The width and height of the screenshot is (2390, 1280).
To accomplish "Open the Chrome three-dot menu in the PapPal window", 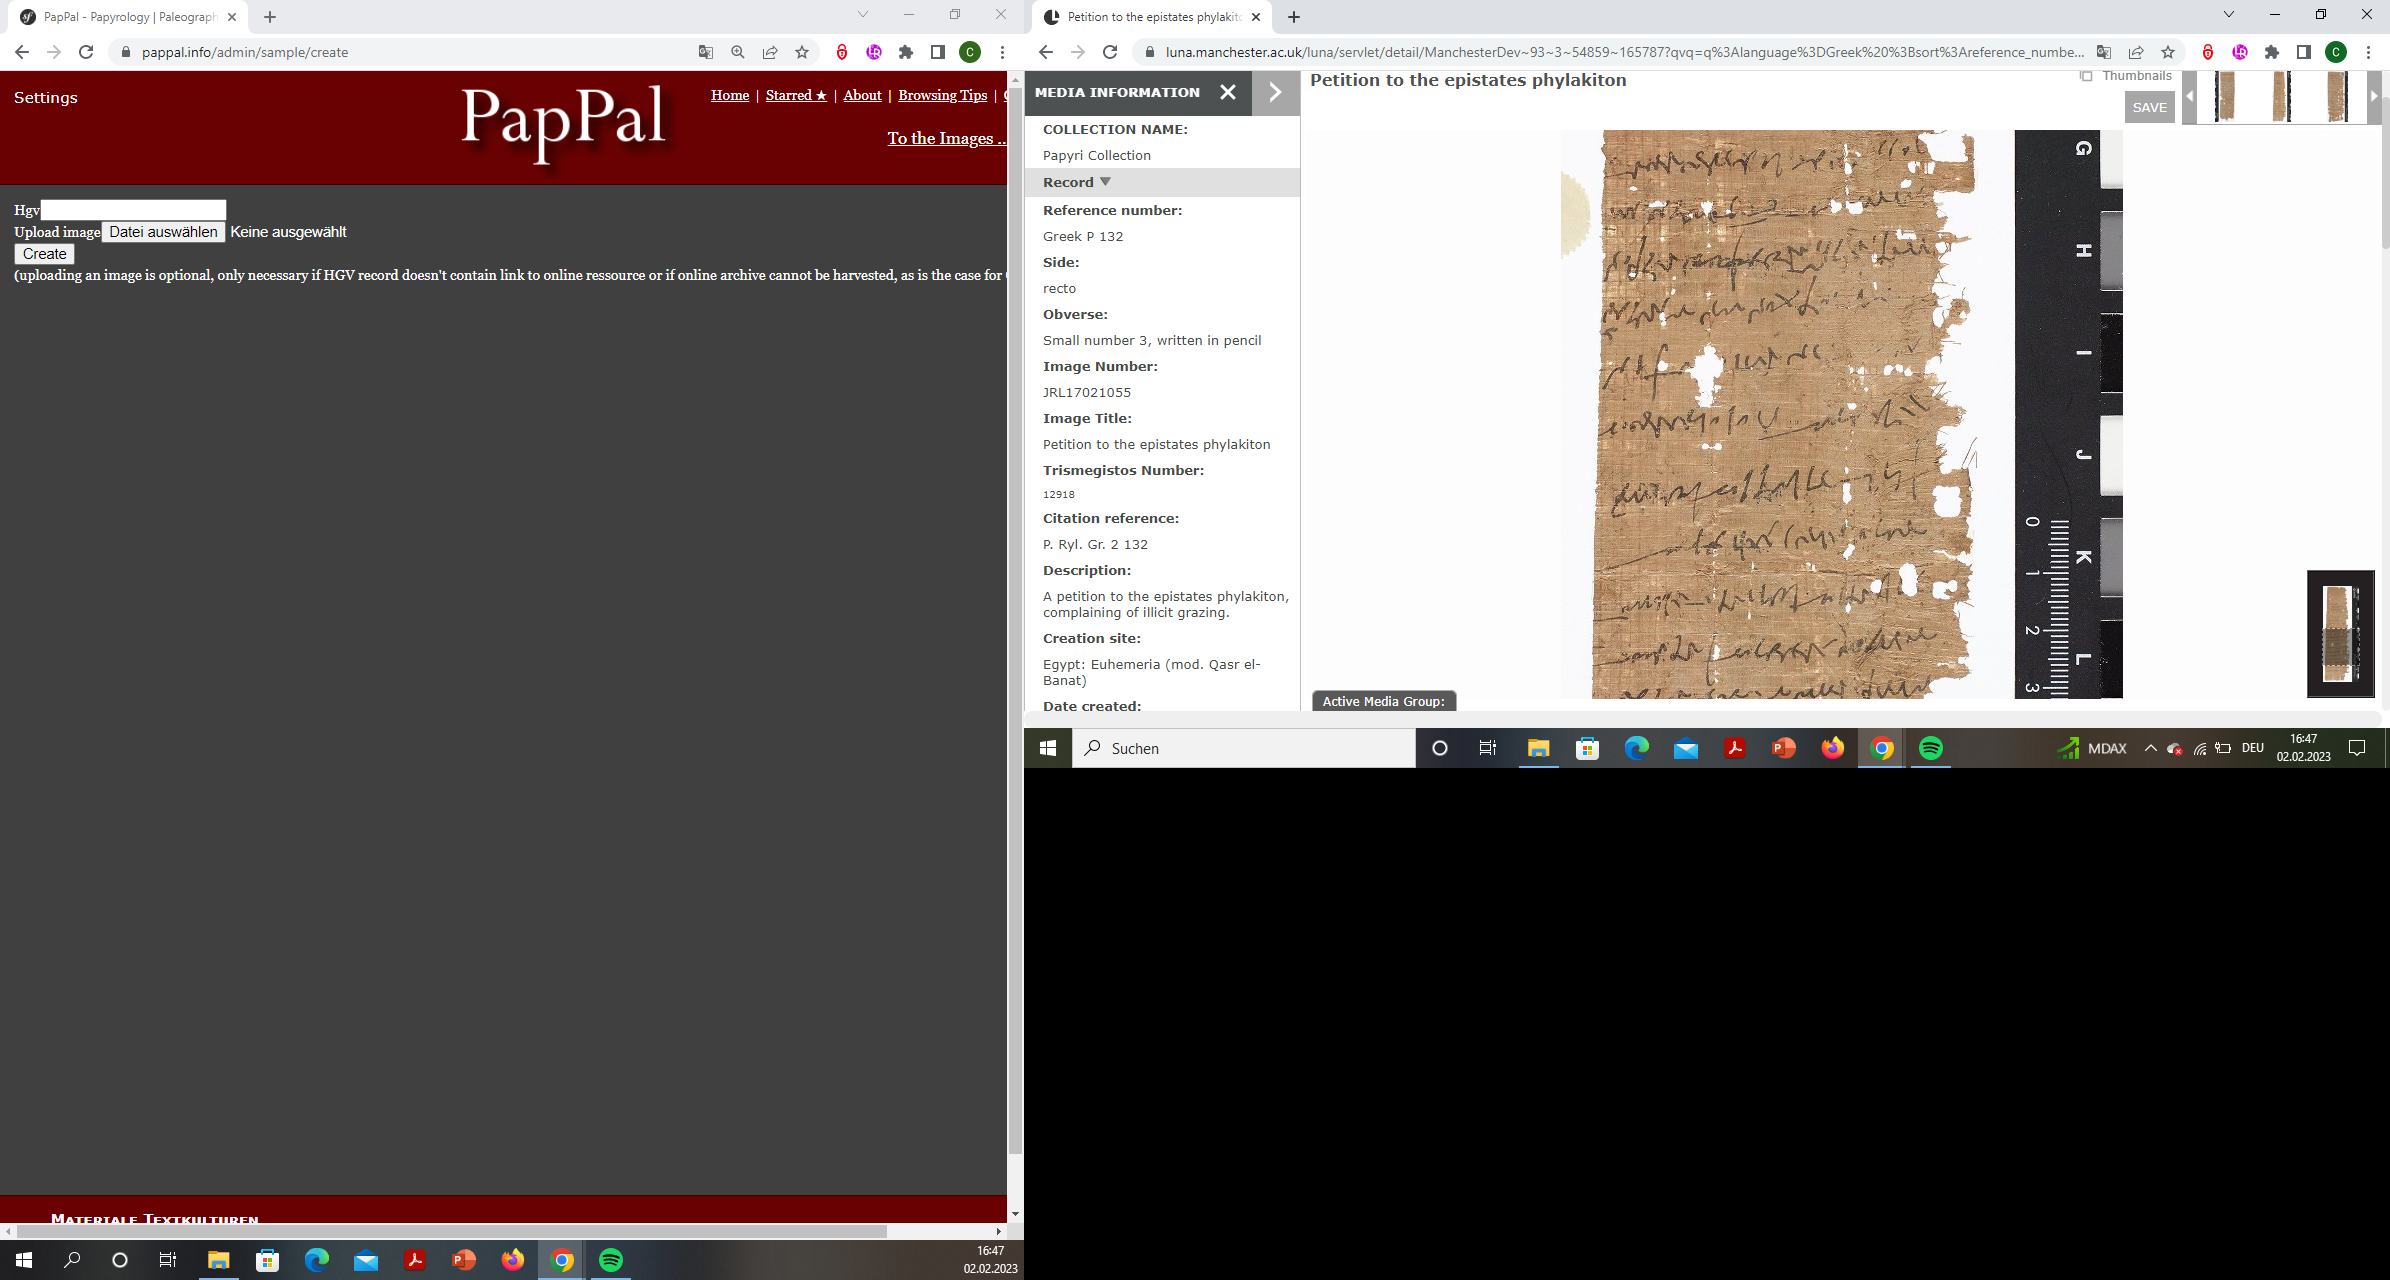I will point(1002,52).
